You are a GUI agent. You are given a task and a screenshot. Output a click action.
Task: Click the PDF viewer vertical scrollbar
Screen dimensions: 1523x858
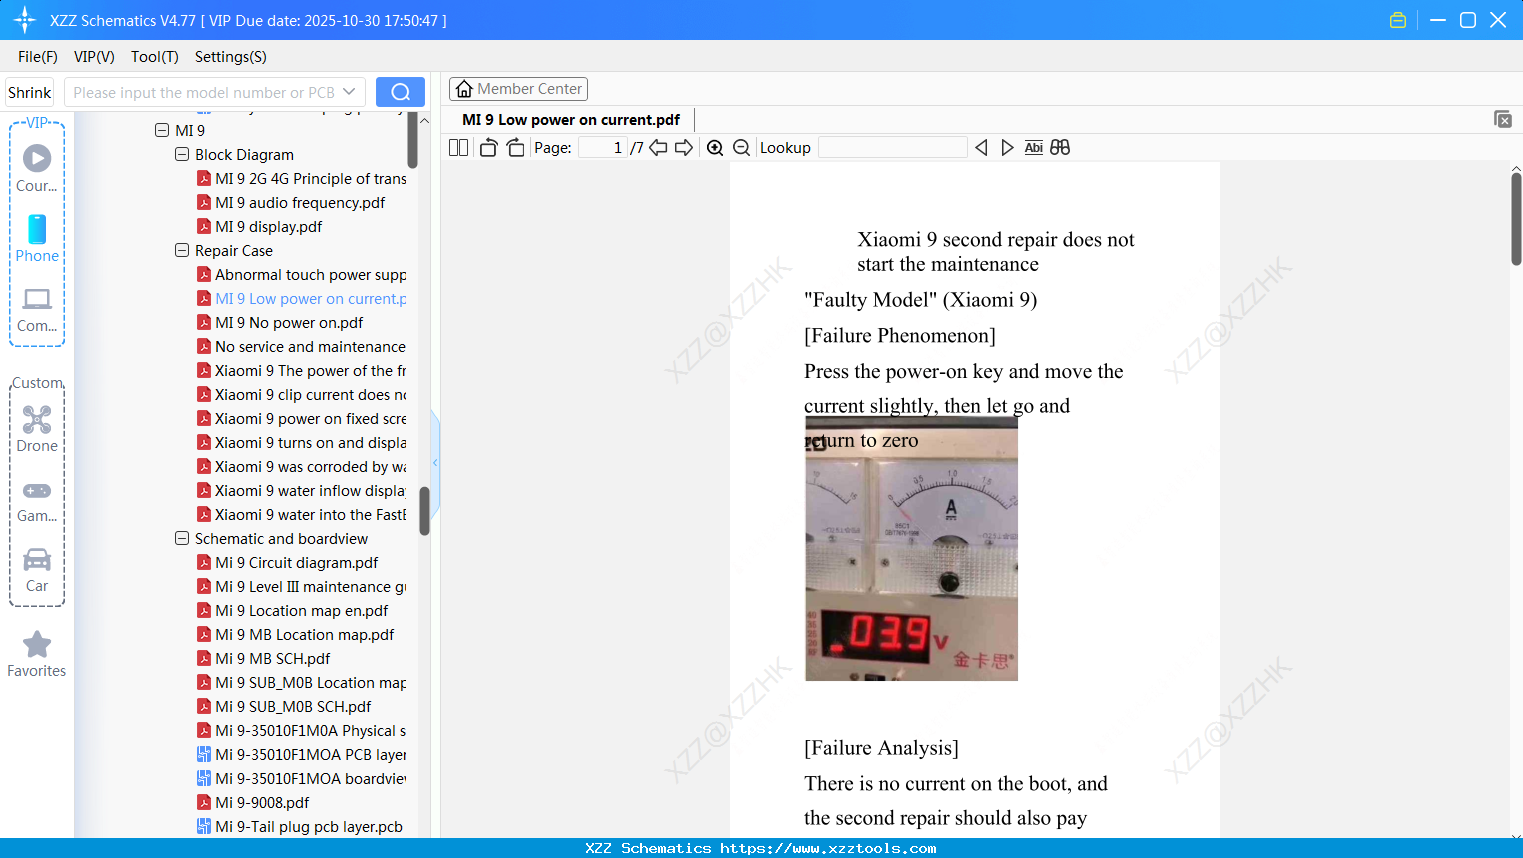(x=1516, y=218)
